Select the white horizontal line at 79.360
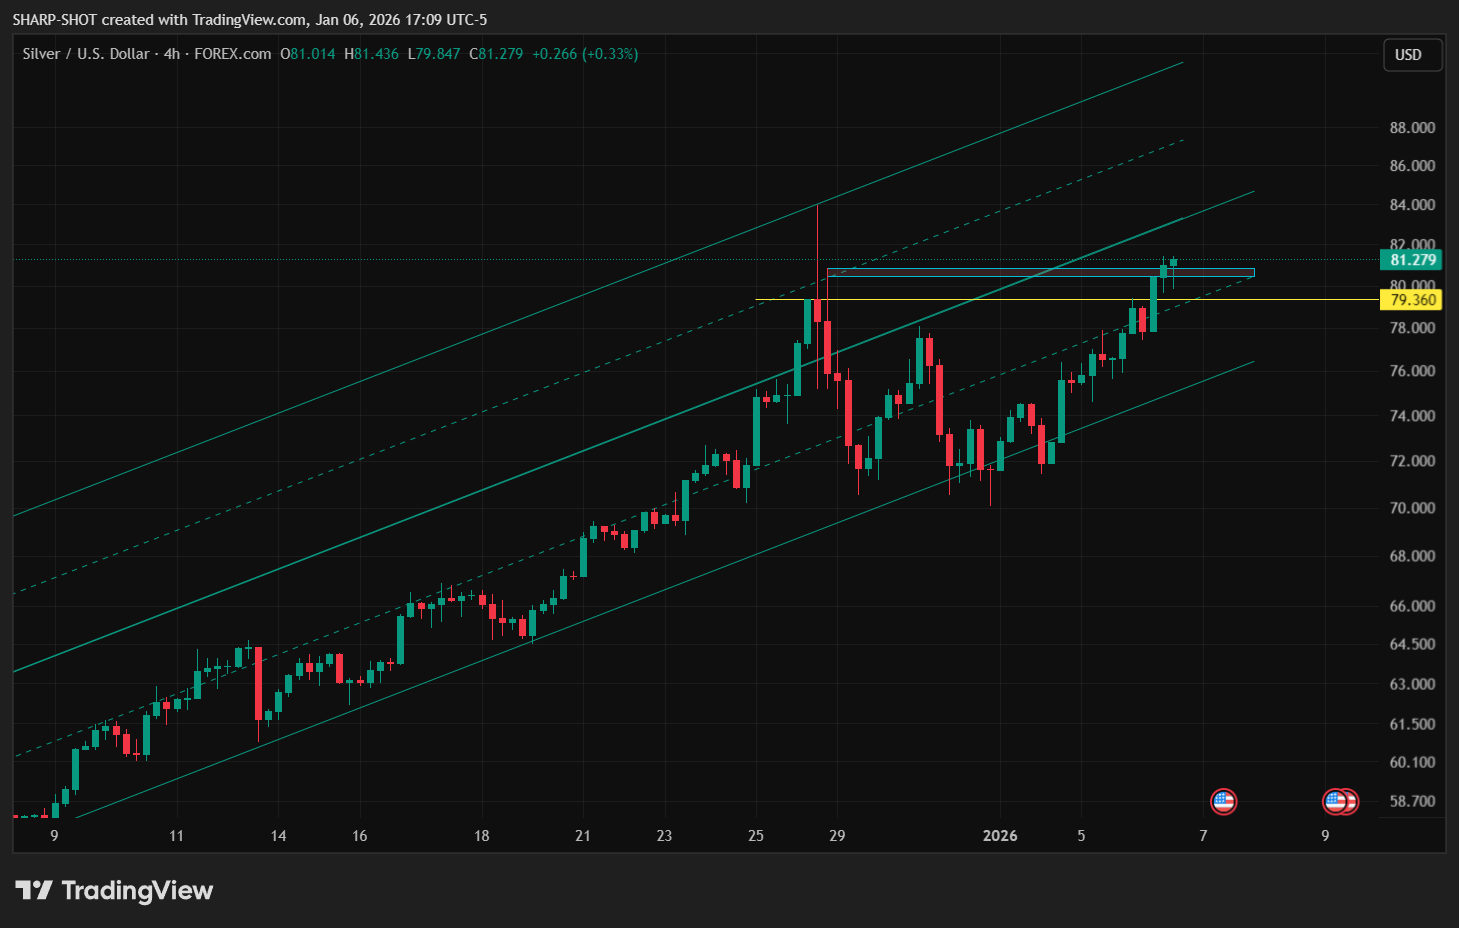The image size is (1459, 928). point(1067,299)
